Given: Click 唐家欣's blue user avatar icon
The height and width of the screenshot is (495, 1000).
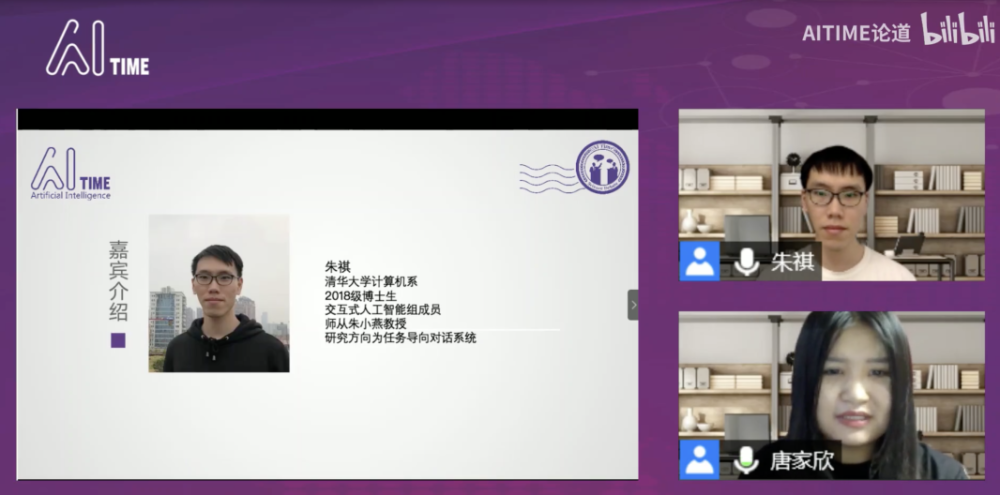Looking at the screenshot, I should [700, 459].
